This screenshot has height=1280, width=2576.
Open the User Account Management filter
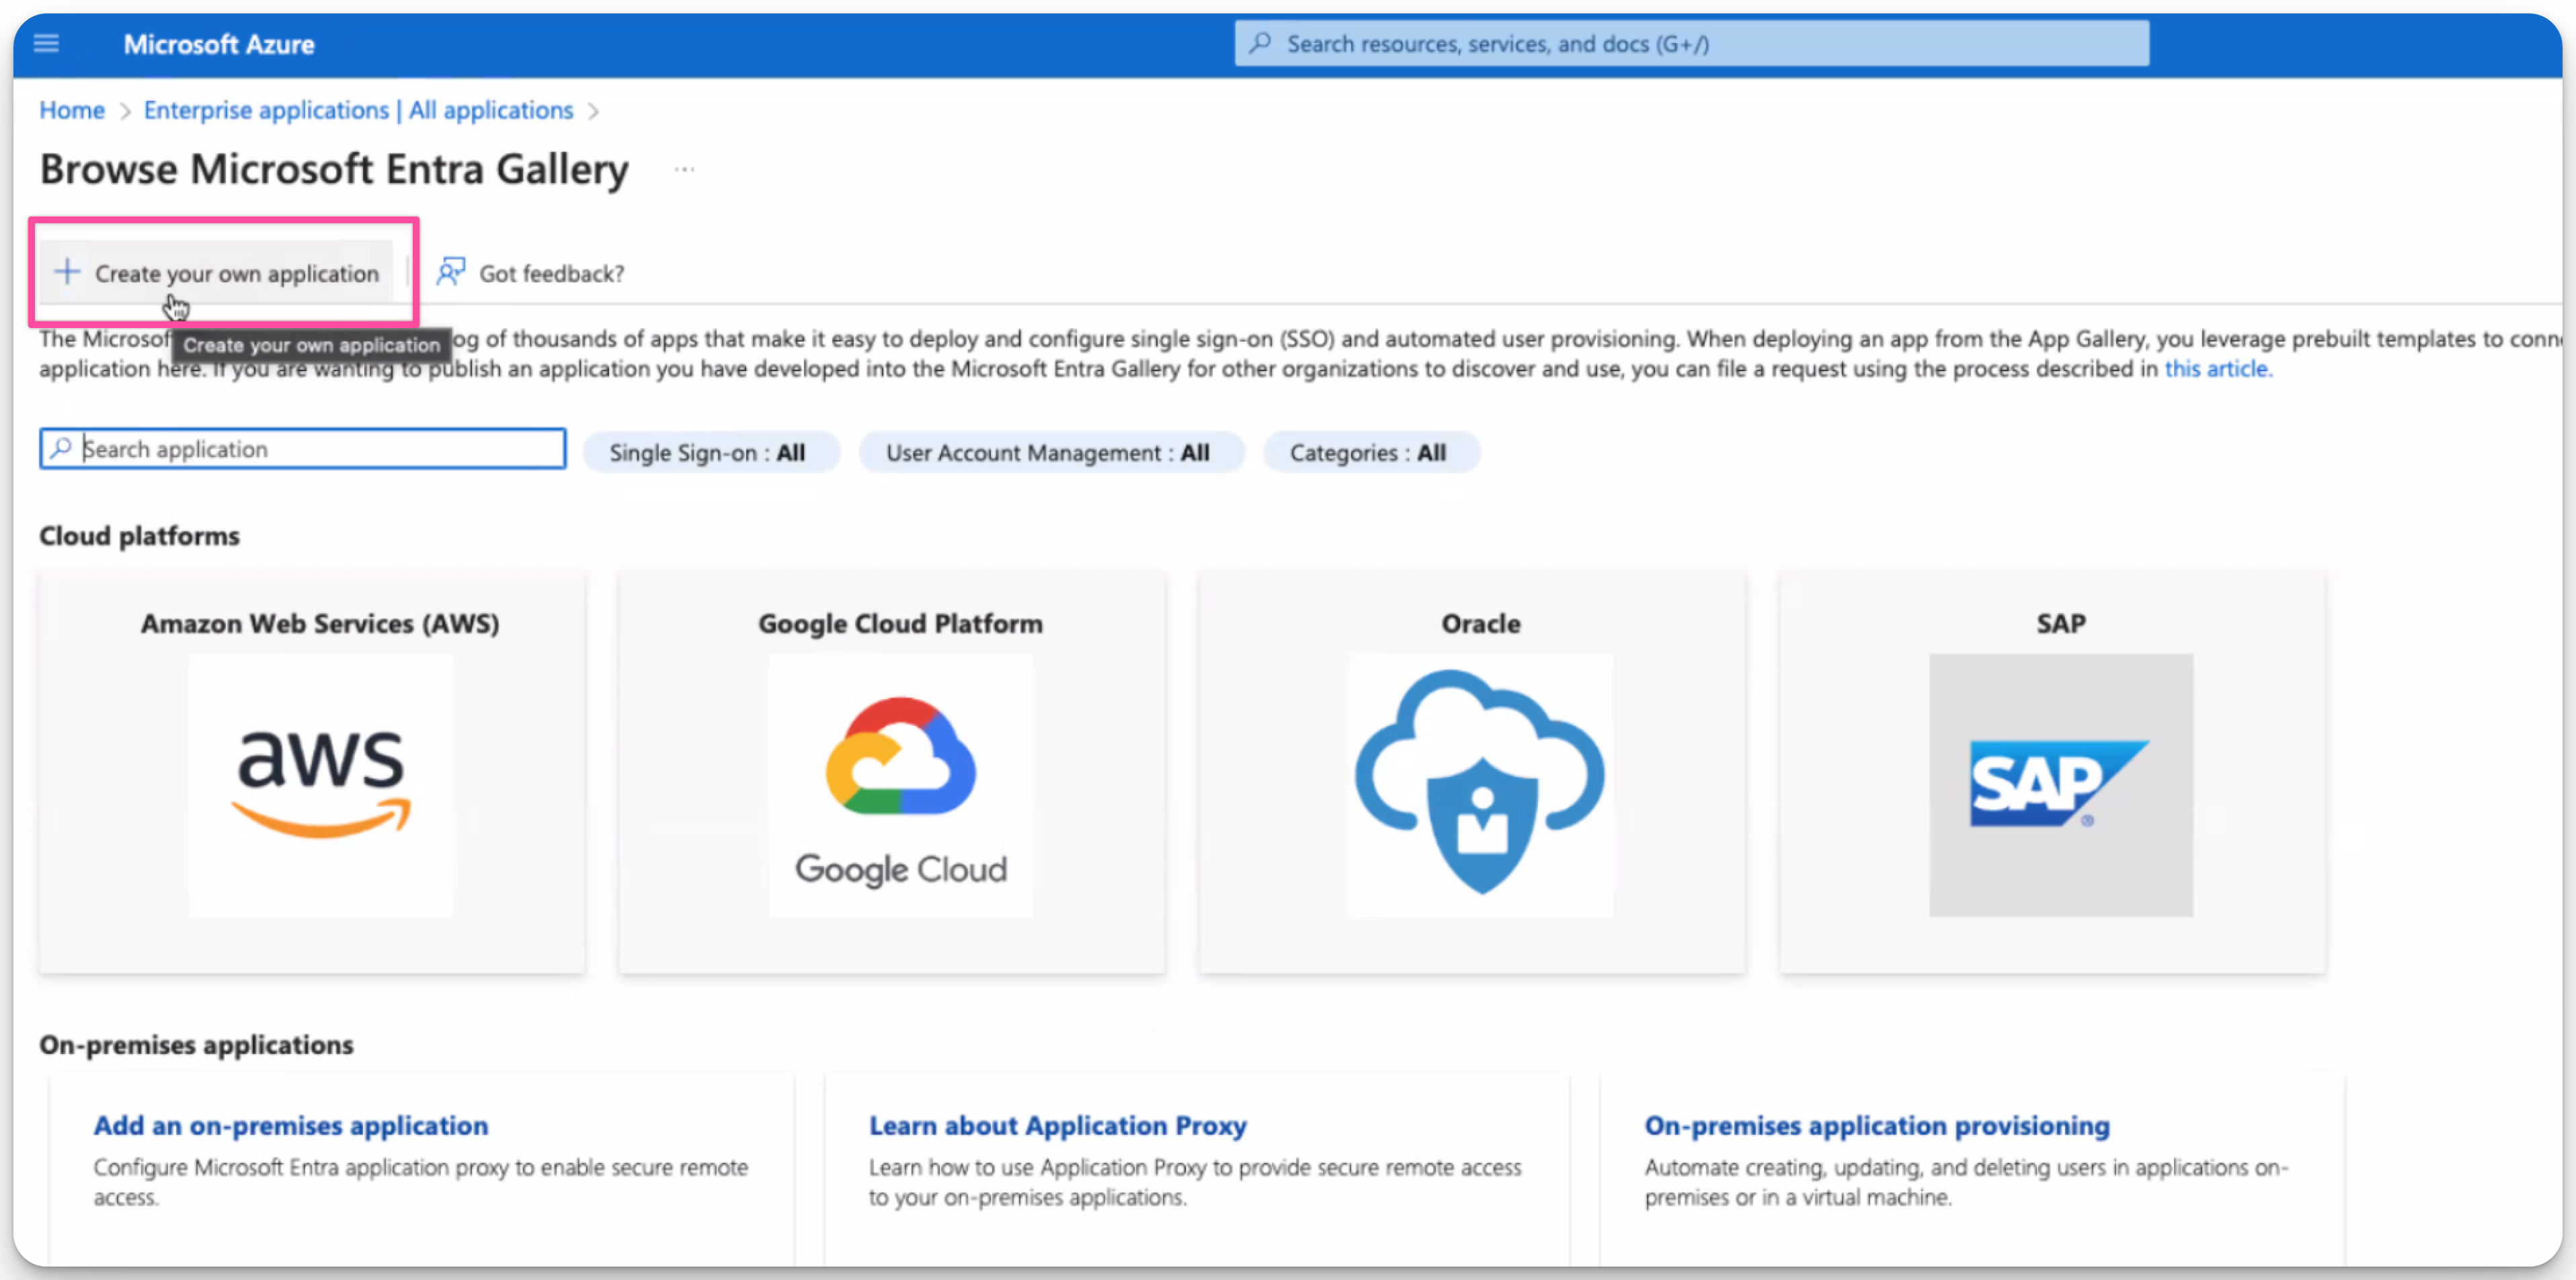tap(1051, 452)
